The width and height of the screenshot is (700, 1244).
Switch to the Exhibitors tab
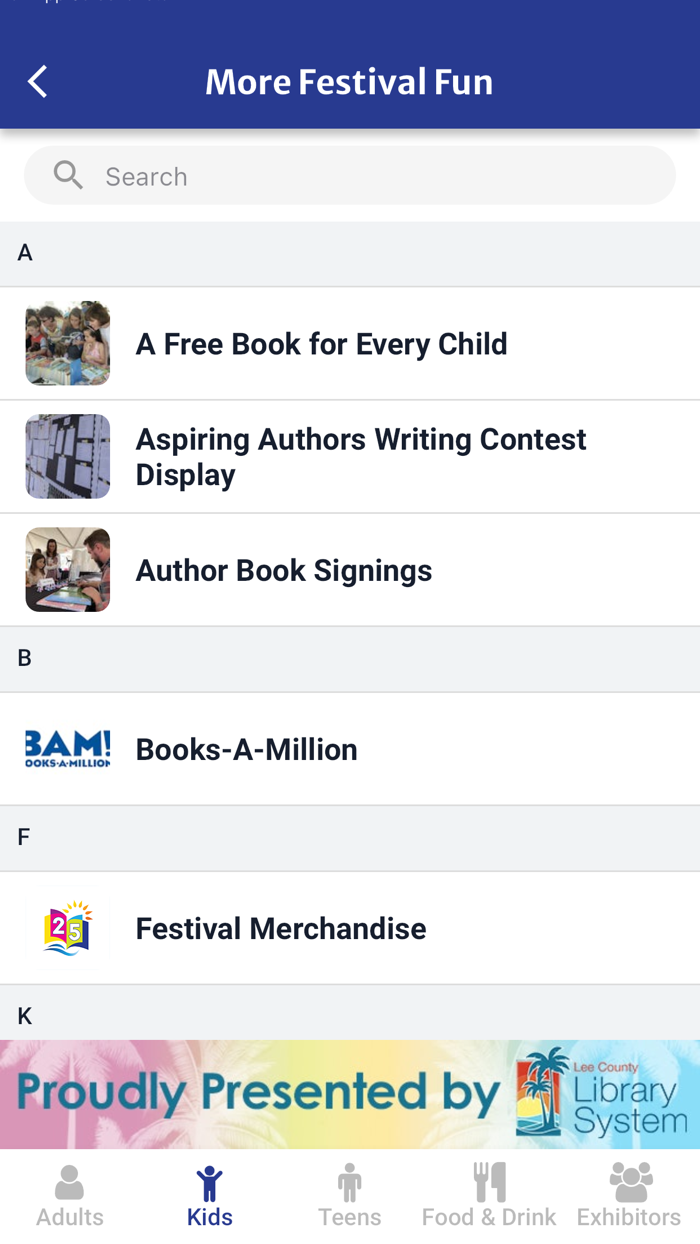point(628,1195)
